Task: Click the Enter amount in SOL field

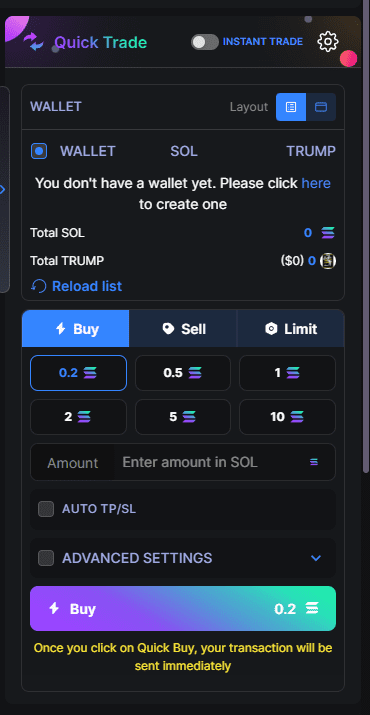Action: point(212,462)
